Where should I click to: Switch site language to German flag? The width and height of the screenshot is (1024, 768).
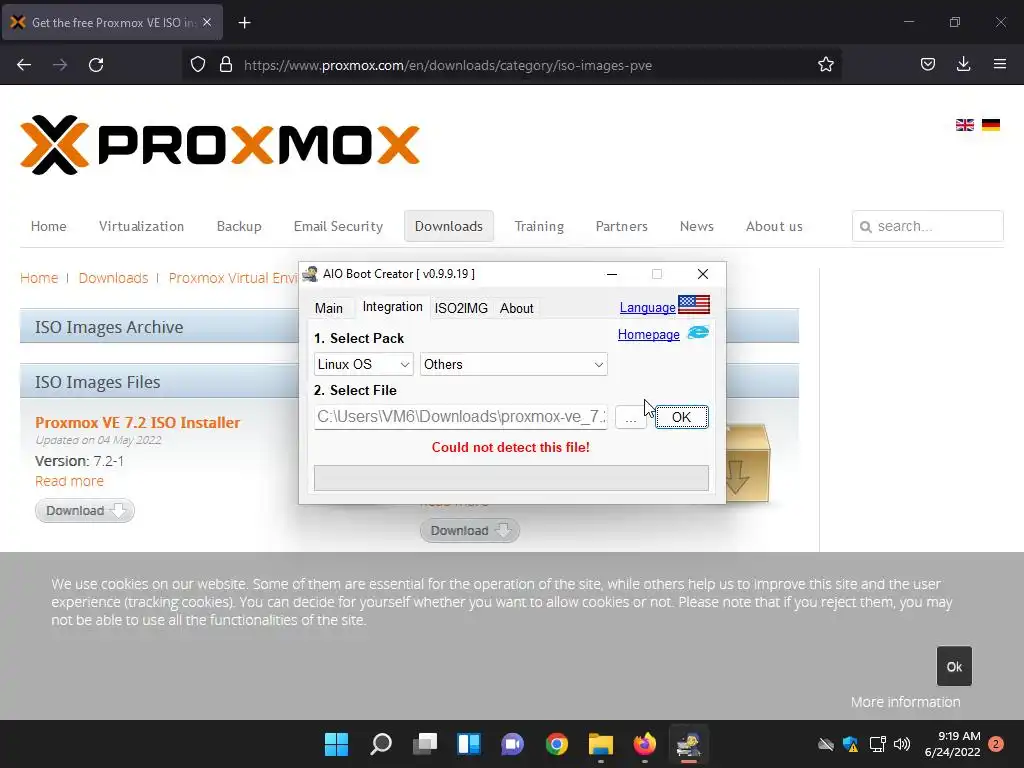[x=991, y=125]
